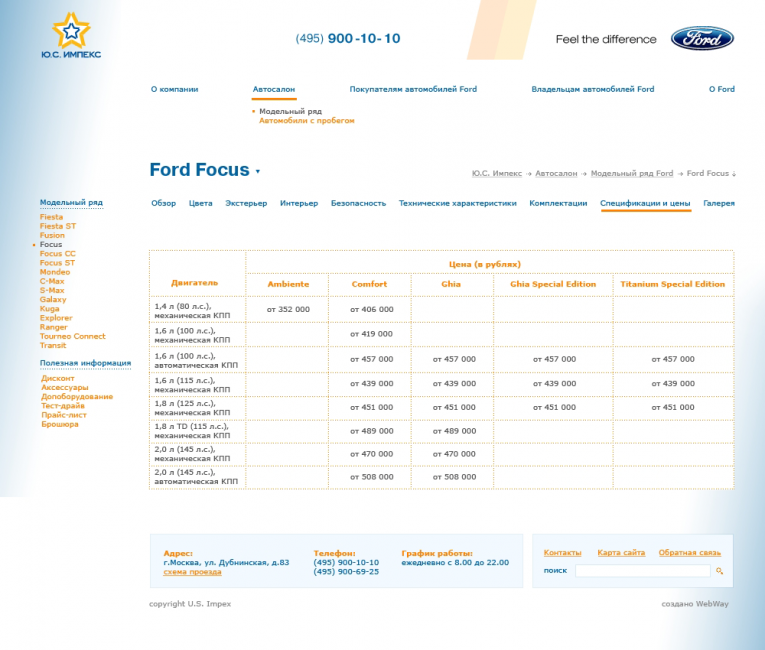This screenshot has width=765, height=650.
Task: Open Автомобили с пробегом submenu link
Action: coord(306,121)
